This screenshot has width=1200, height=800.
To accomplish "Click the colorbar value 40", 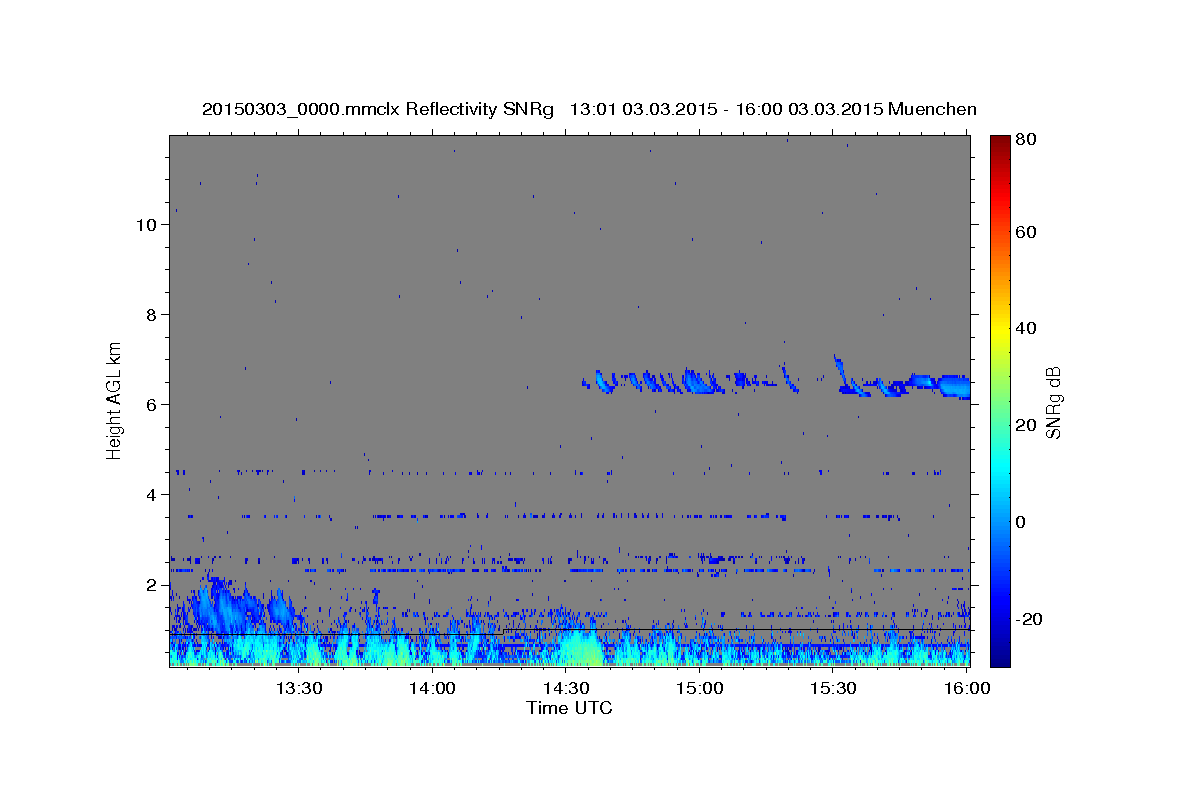I will pyautogui.click(x=1027, y=328).
